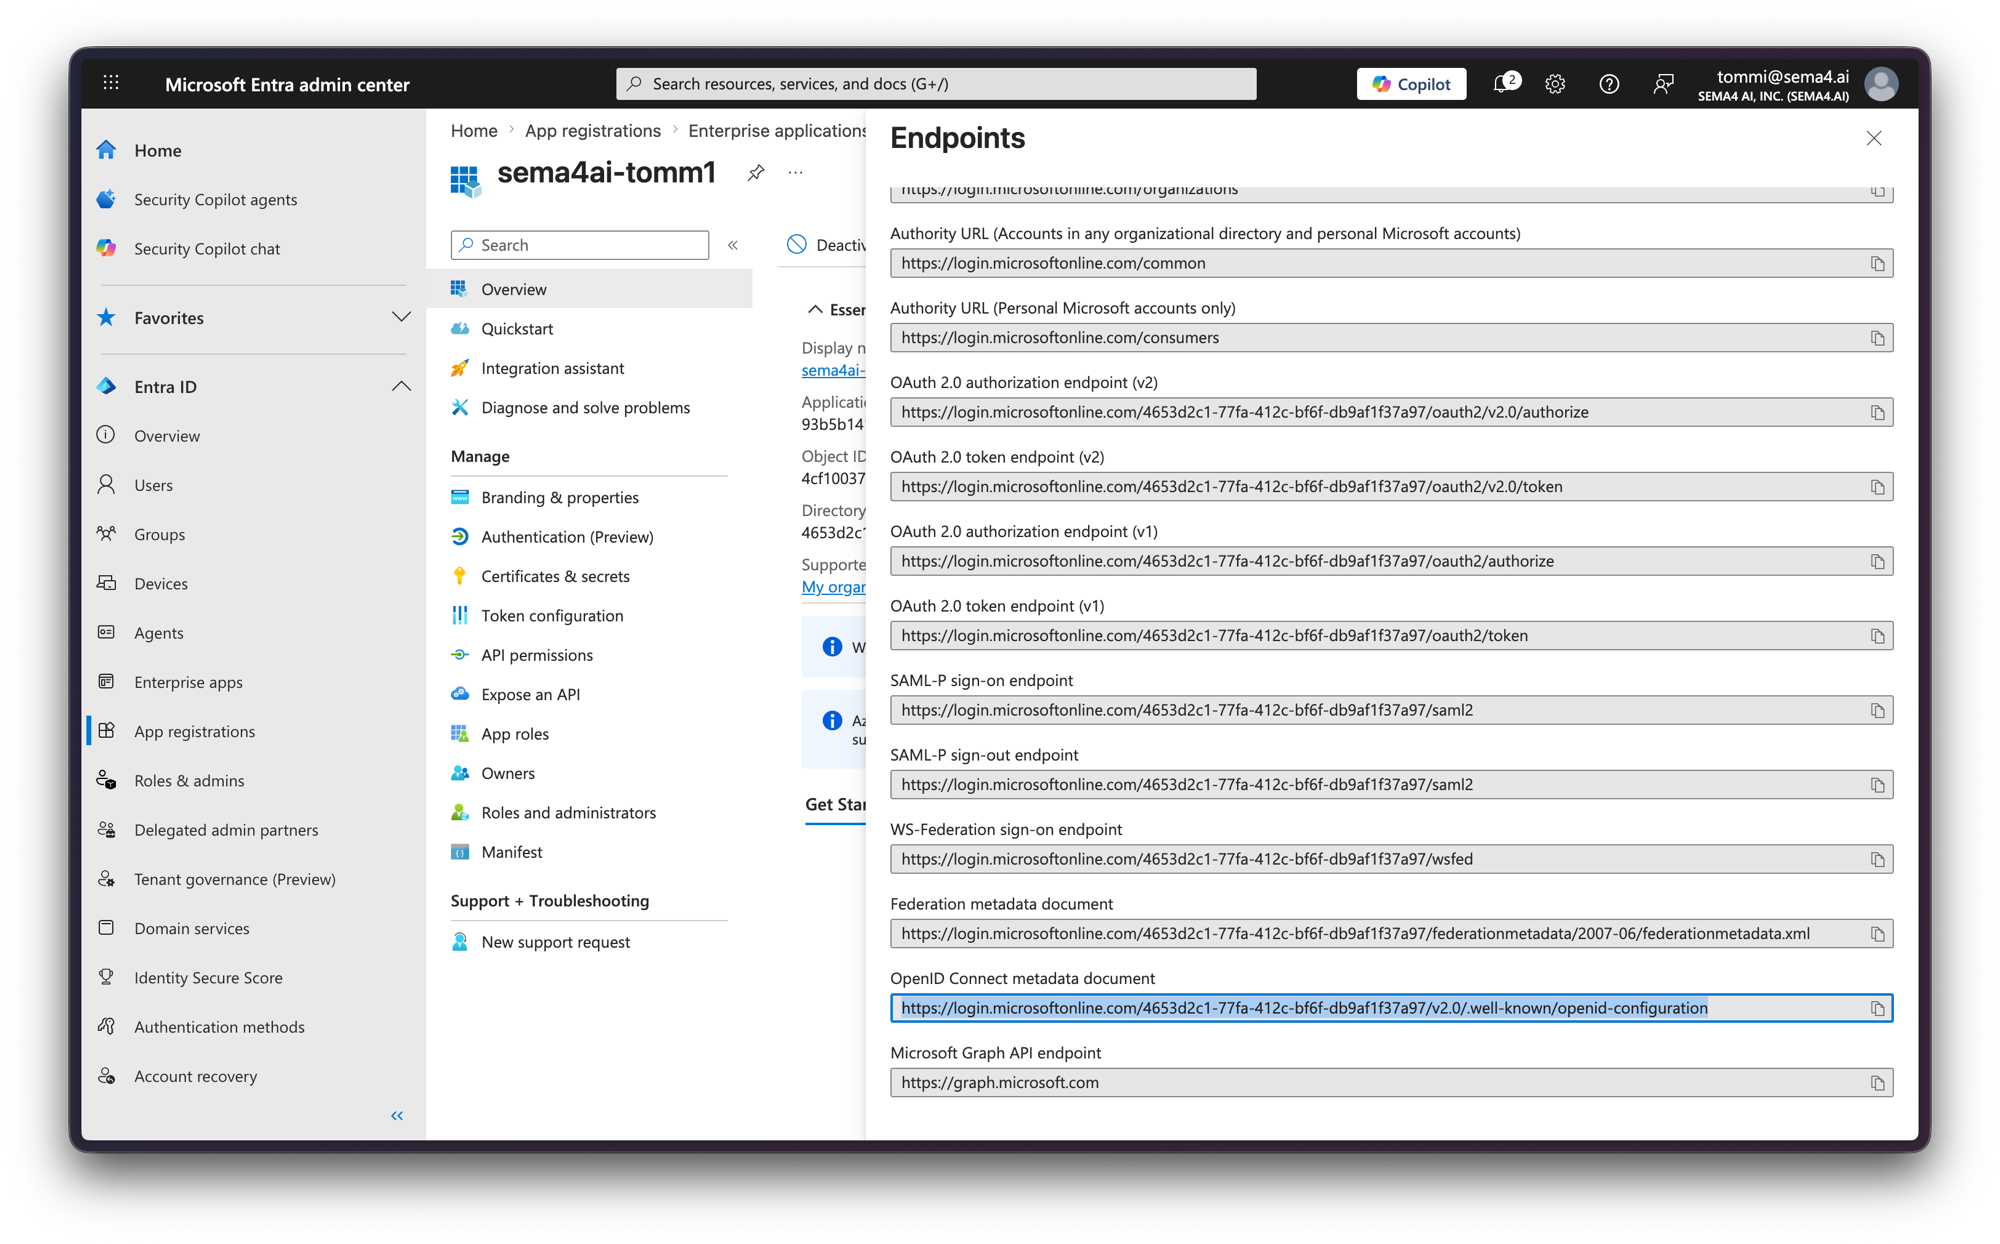Open the feedback icon in header
Image resolution: width=2000 pixels, height=1244 pixels.
tap(1662, 84)
